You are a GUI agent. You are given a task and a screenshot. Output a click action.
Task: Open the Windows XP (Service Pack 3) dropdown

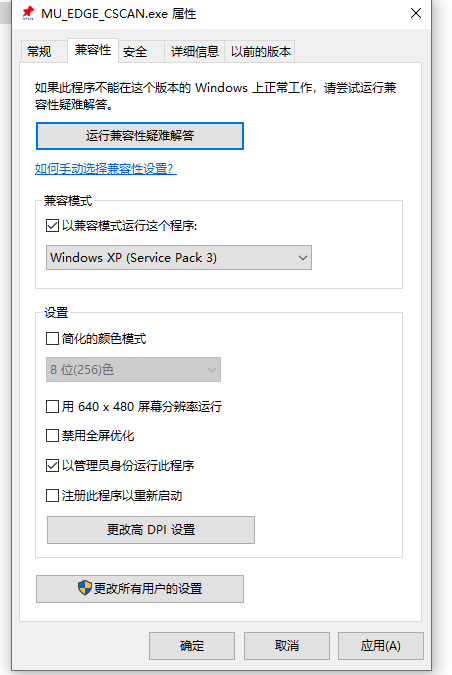tap(179, 257)
